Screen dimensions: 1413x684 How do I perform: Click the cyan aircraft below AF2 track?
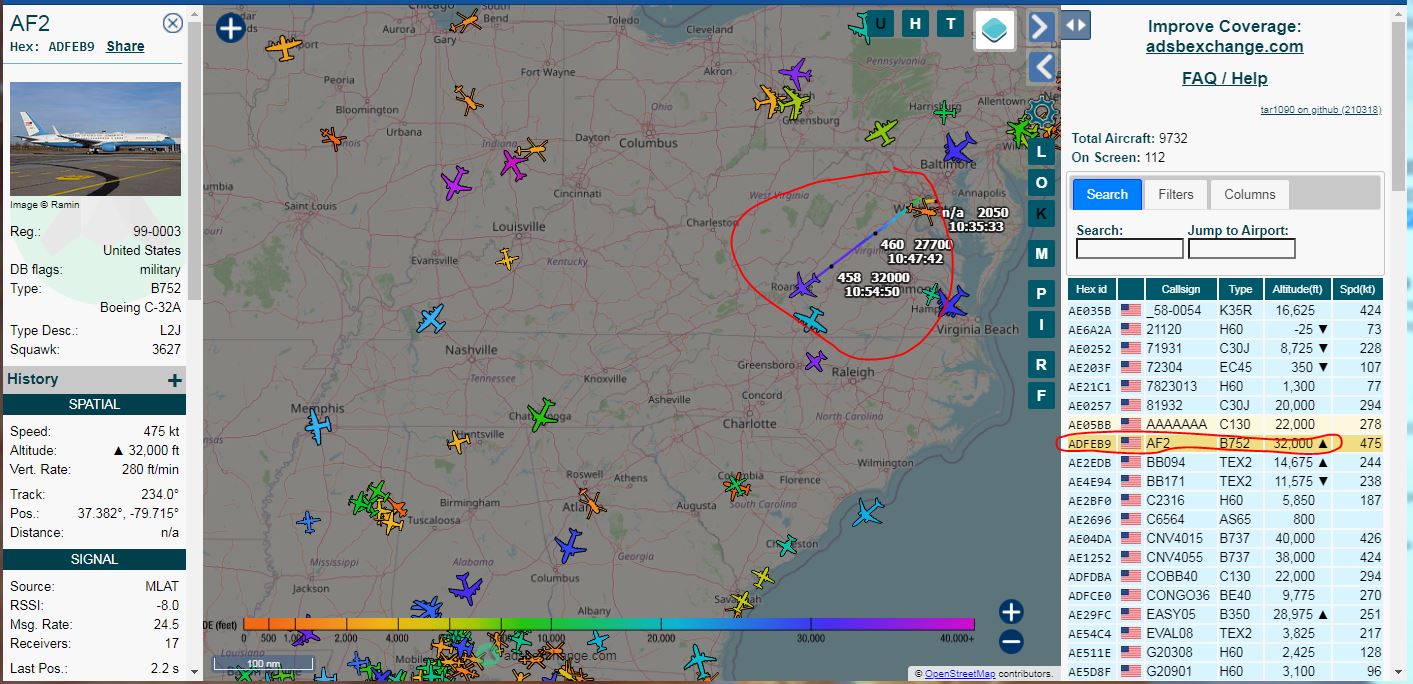811,321
